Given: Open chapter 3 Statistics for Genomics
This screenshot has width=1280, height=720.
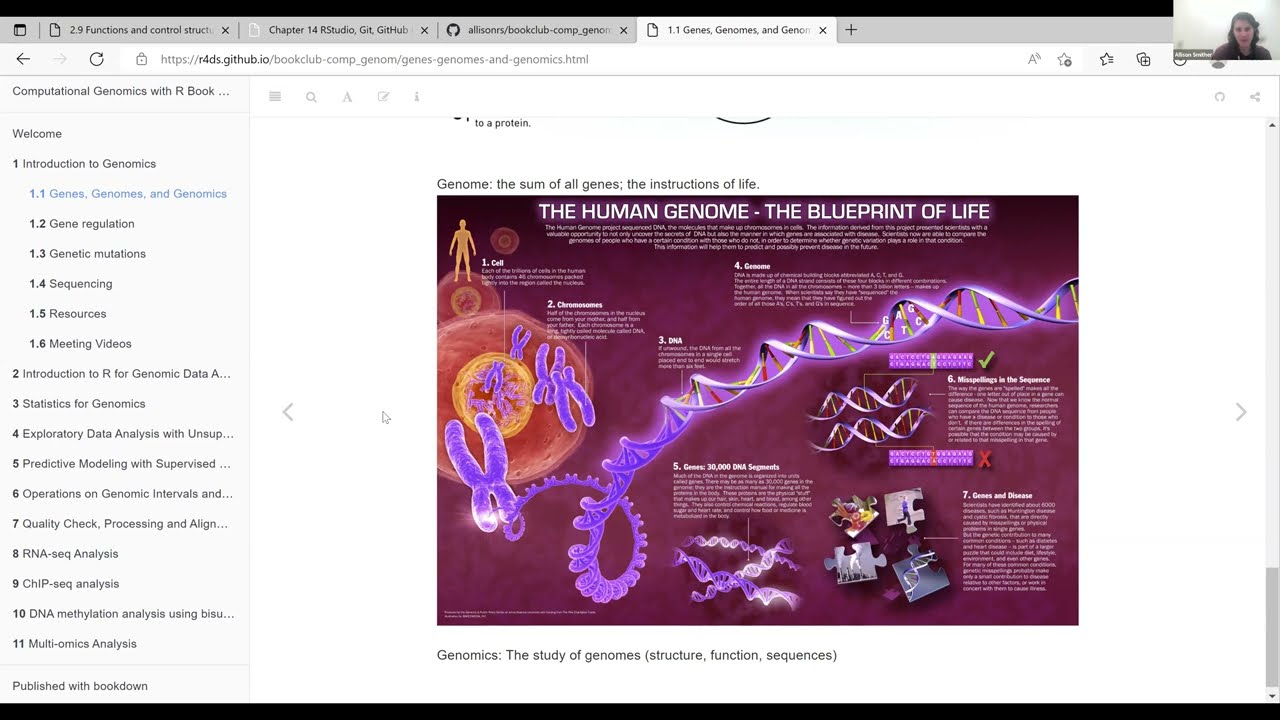Looking at the screenshot, I should [x=79, y=404].
